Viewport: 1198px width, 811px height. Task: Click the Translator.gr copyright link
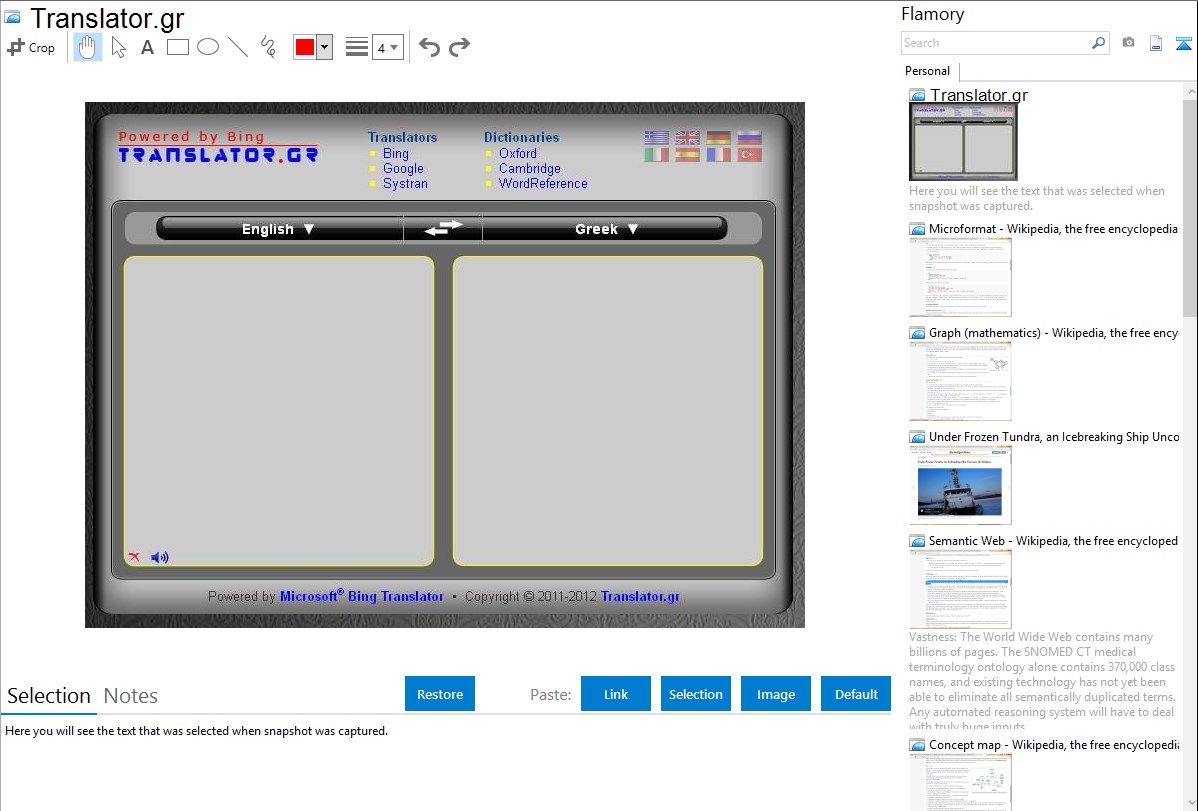point(640,596)
